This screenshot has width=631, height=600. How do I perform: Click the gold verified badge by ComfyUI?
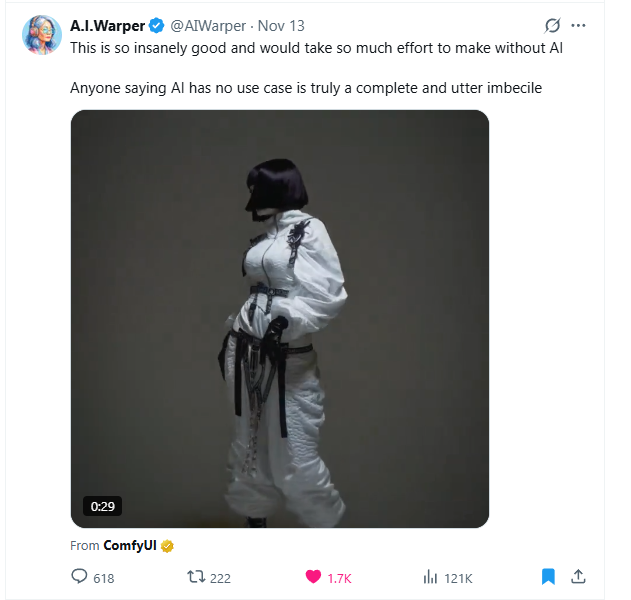[167, 546]
